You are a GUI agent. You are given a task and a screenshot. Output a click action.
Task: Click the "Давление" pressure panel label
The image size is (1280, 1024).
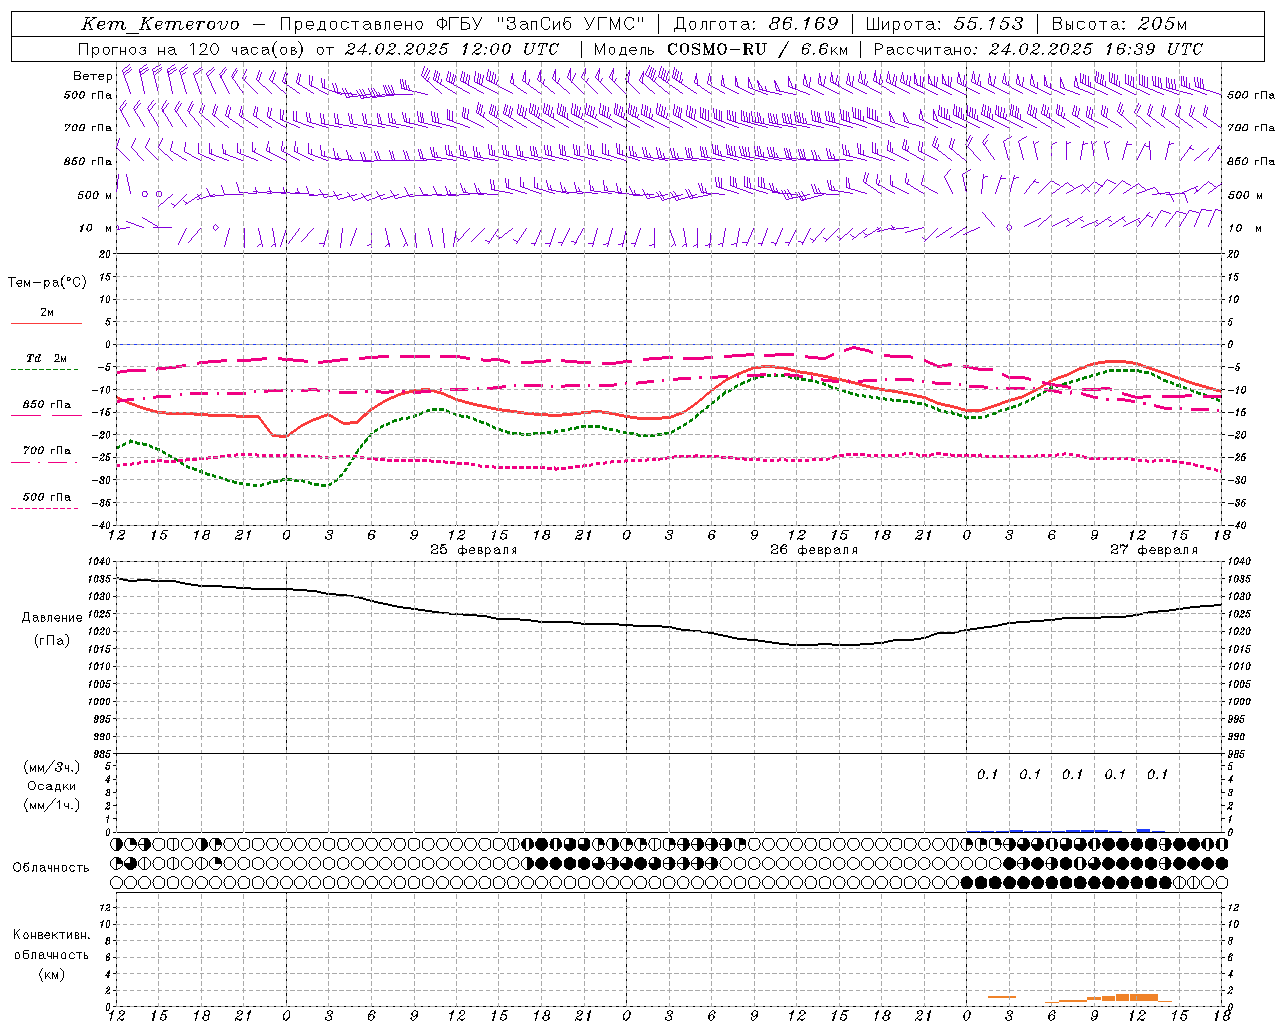click(x=52, y=618)
